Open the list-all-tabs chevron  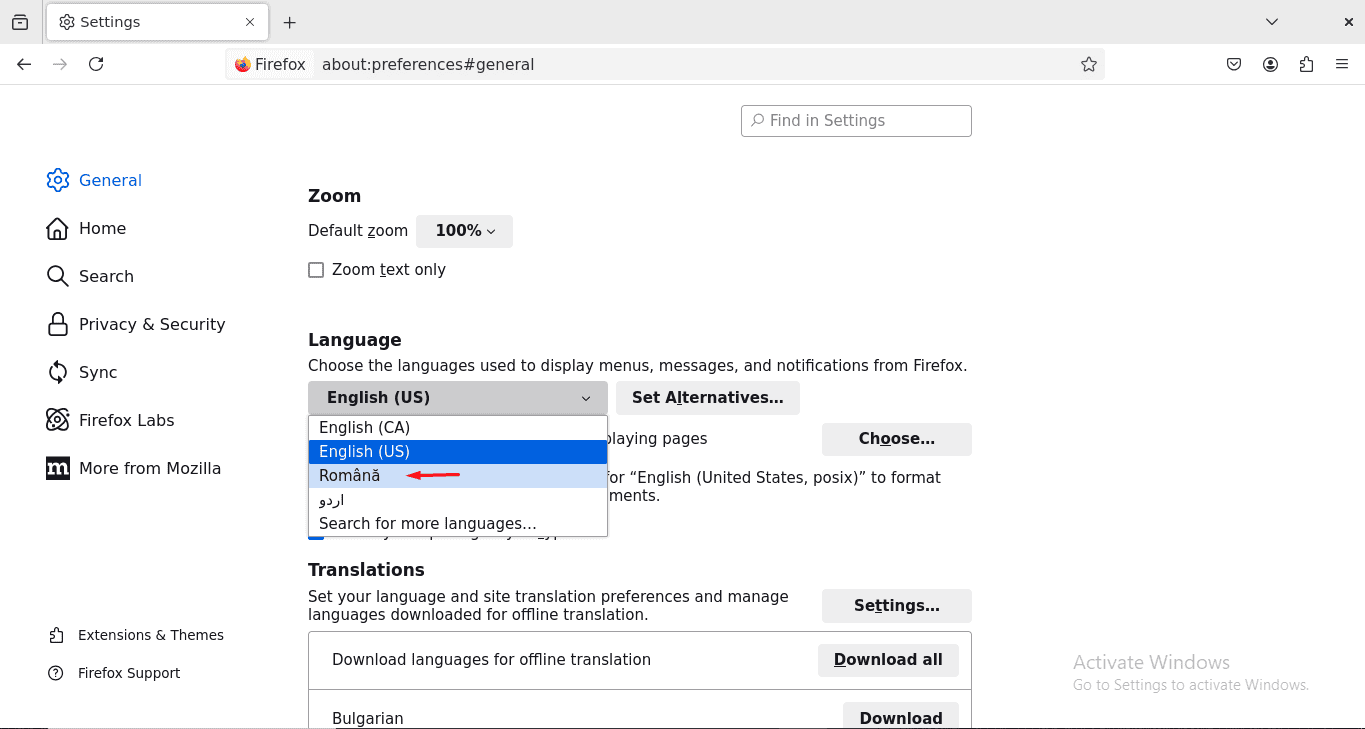click(1271, 21)
